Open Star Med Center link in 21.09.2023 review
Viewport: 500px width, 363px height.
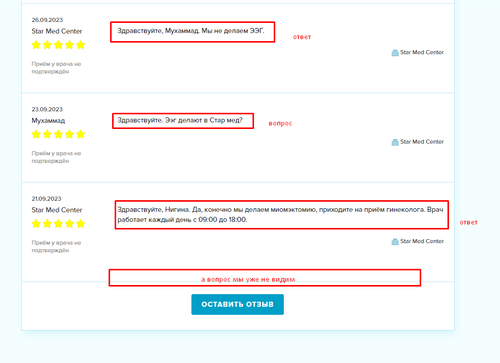422,241
